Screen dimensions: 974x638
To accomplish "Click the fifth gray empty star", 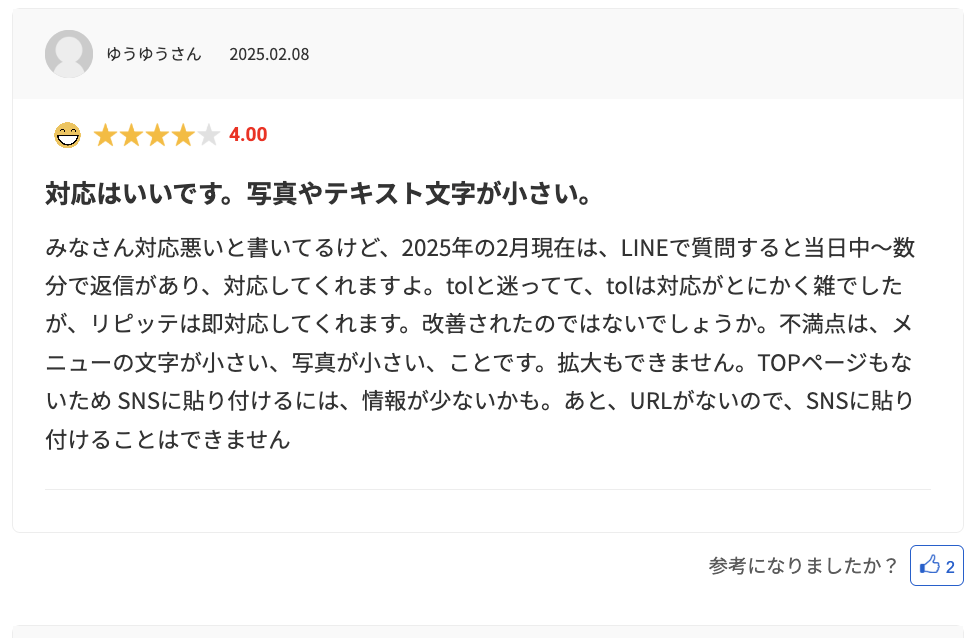I will 208,135.
